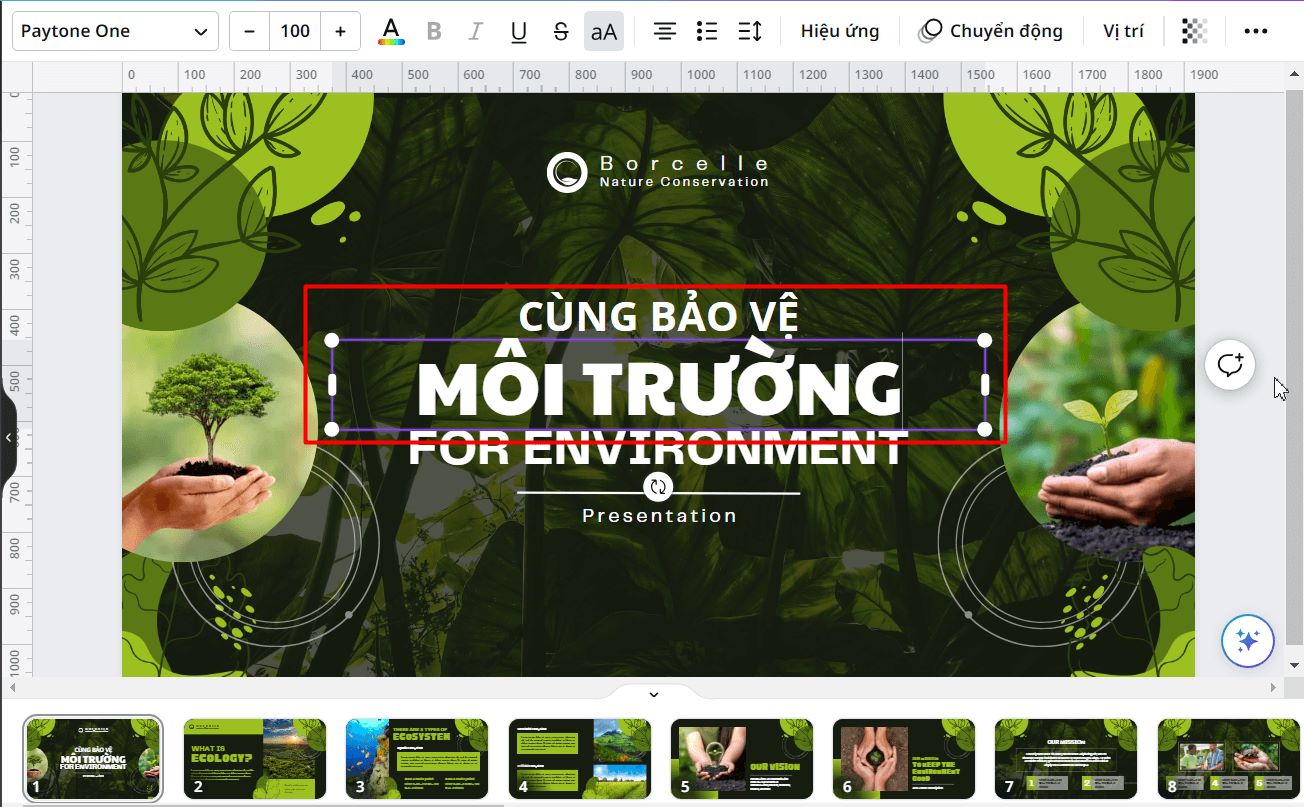Open the Paytone One font dropdown

click(114, 30)
